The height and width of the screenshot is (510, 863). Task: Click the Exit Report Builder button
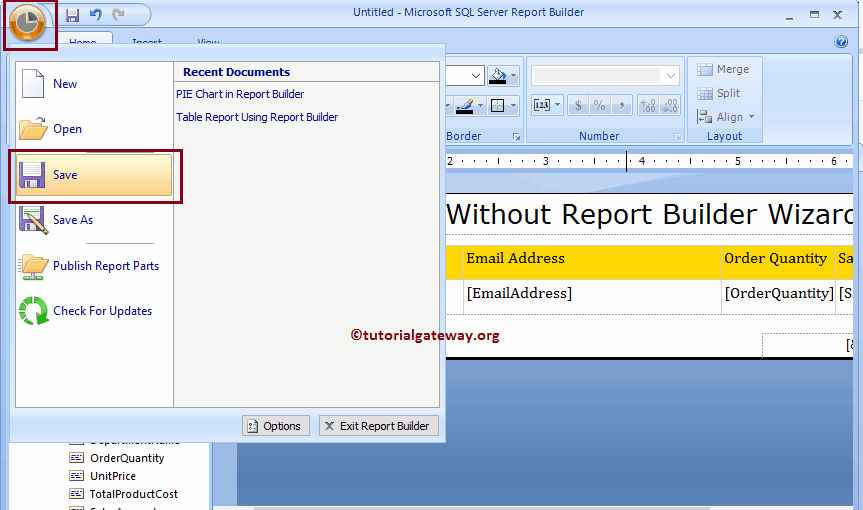[x=379, y=426]
